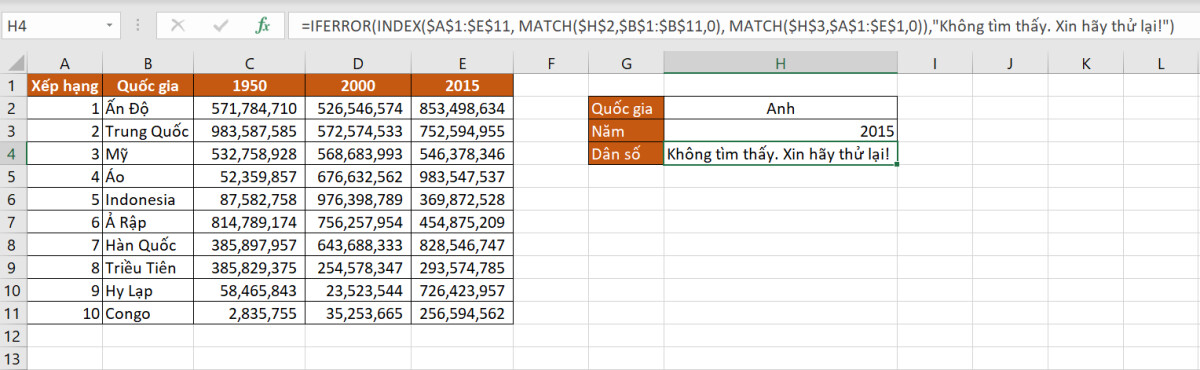Click the 'Xếp hạng' header cell

click(65, 85)
